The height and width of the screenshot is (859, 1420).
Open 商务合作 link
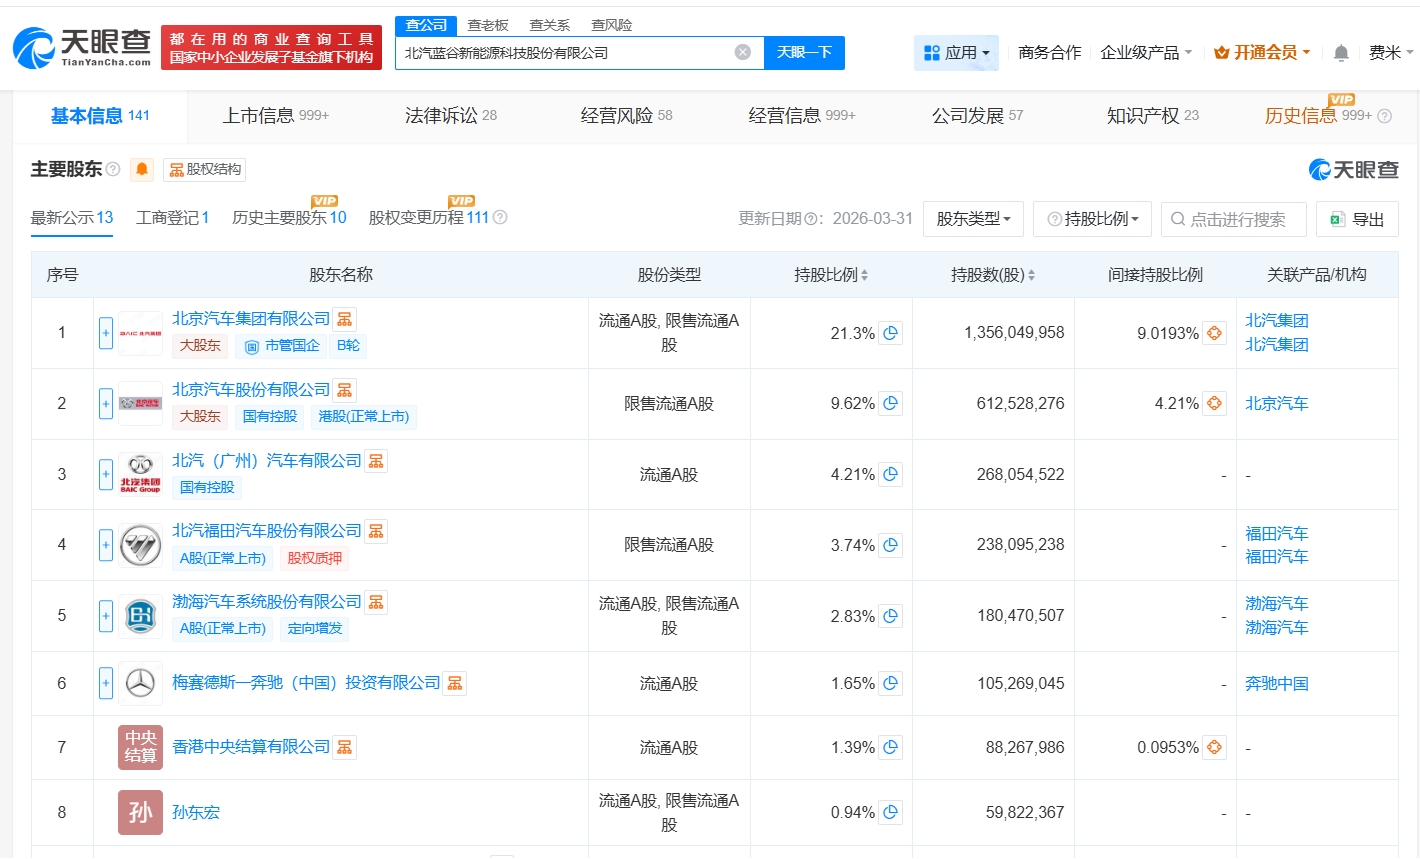click(1049, 53)
